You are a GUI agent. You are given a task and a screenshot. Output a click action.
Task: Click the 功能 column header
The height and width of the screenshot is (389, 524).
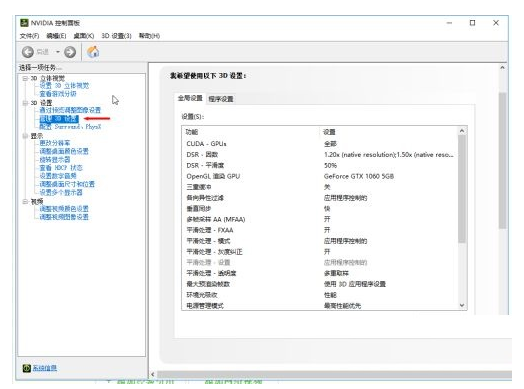pyautogui.click(x=251, y=132)
